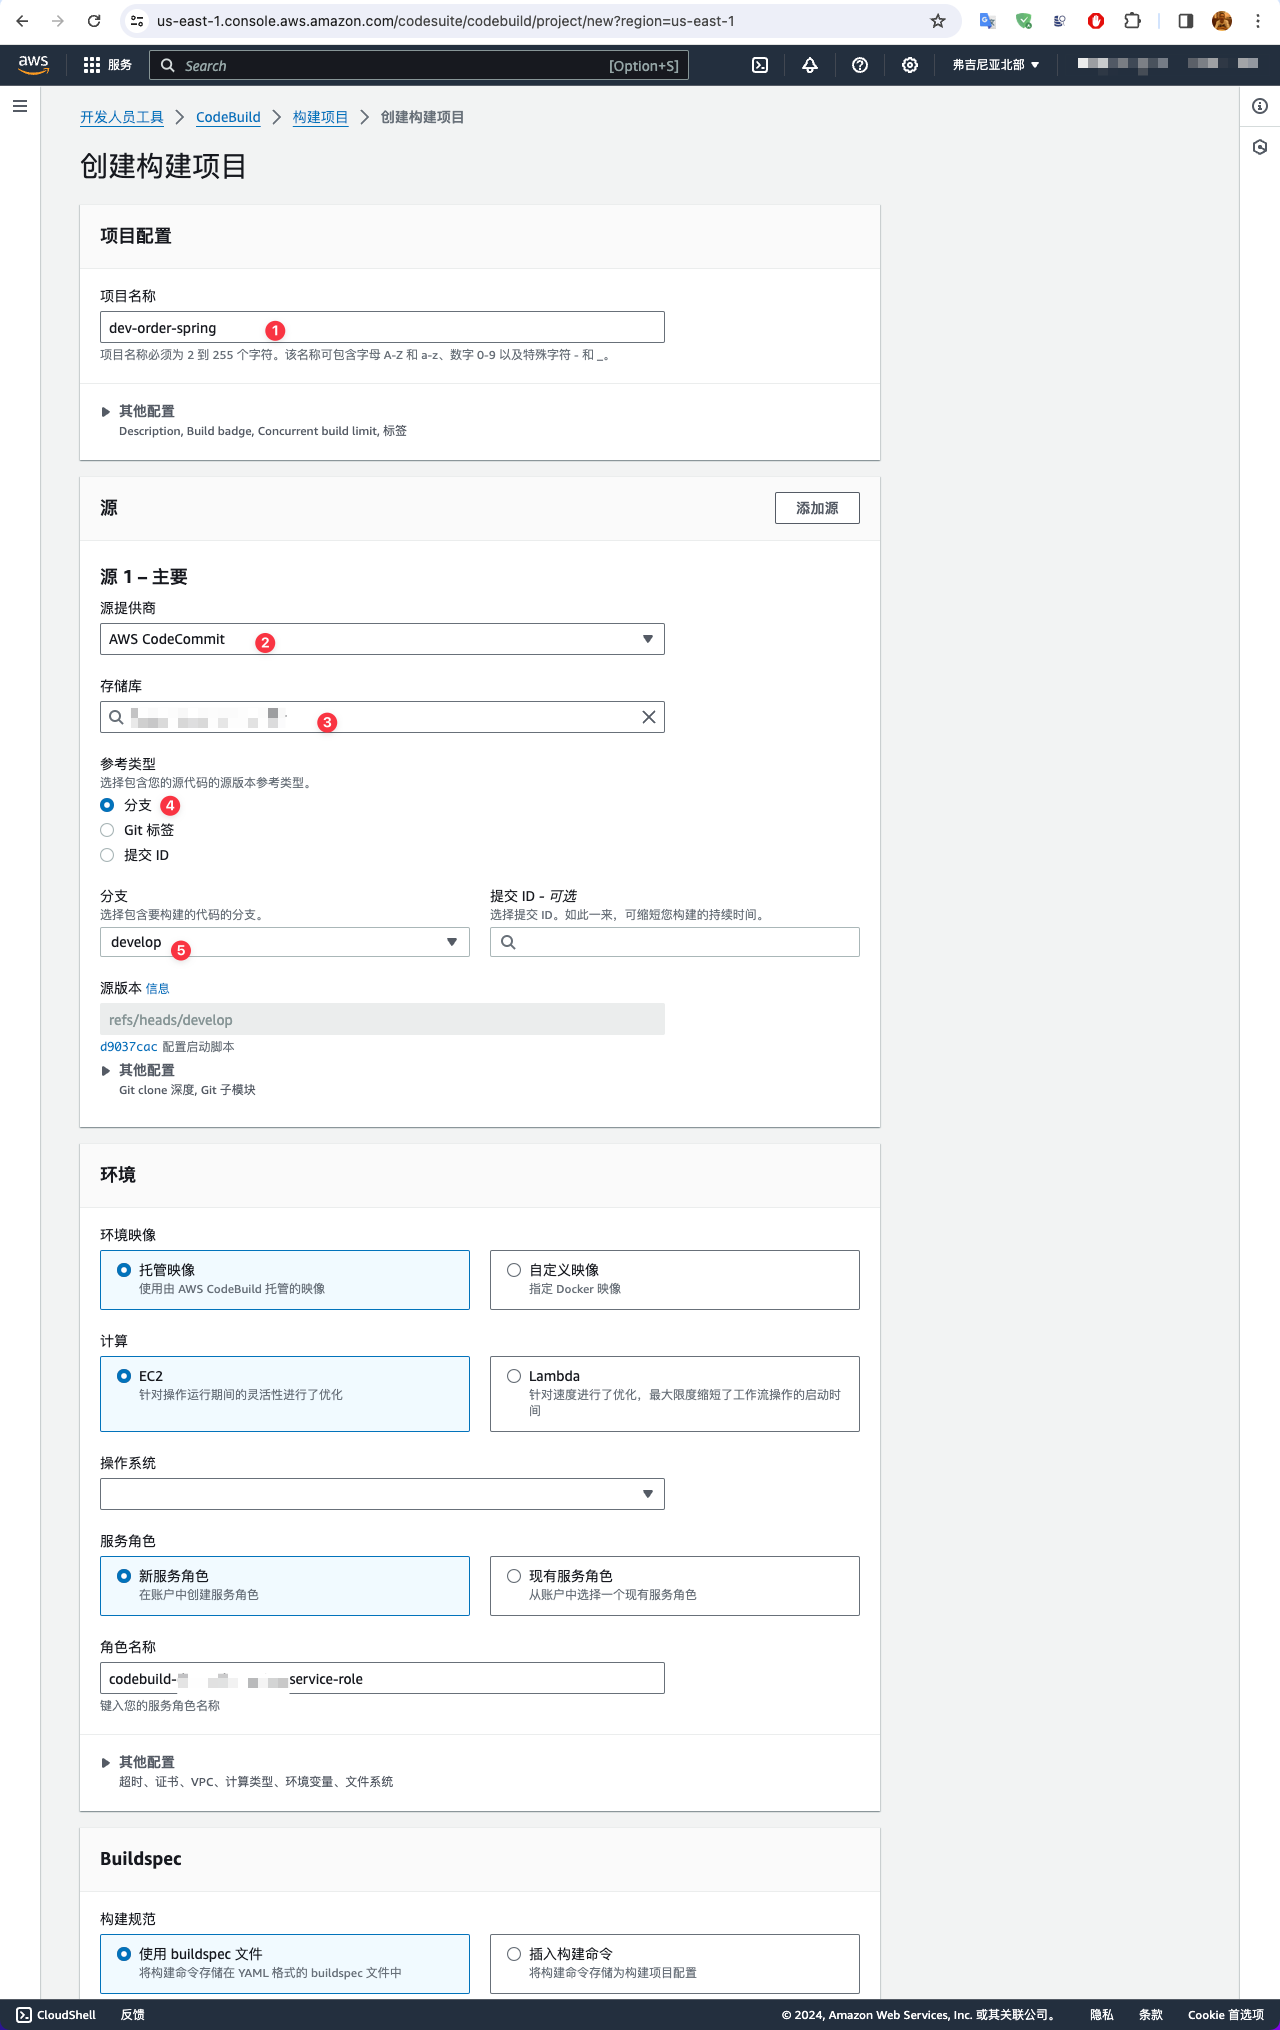Open 隐私 link in footer

[1102, 2015]
